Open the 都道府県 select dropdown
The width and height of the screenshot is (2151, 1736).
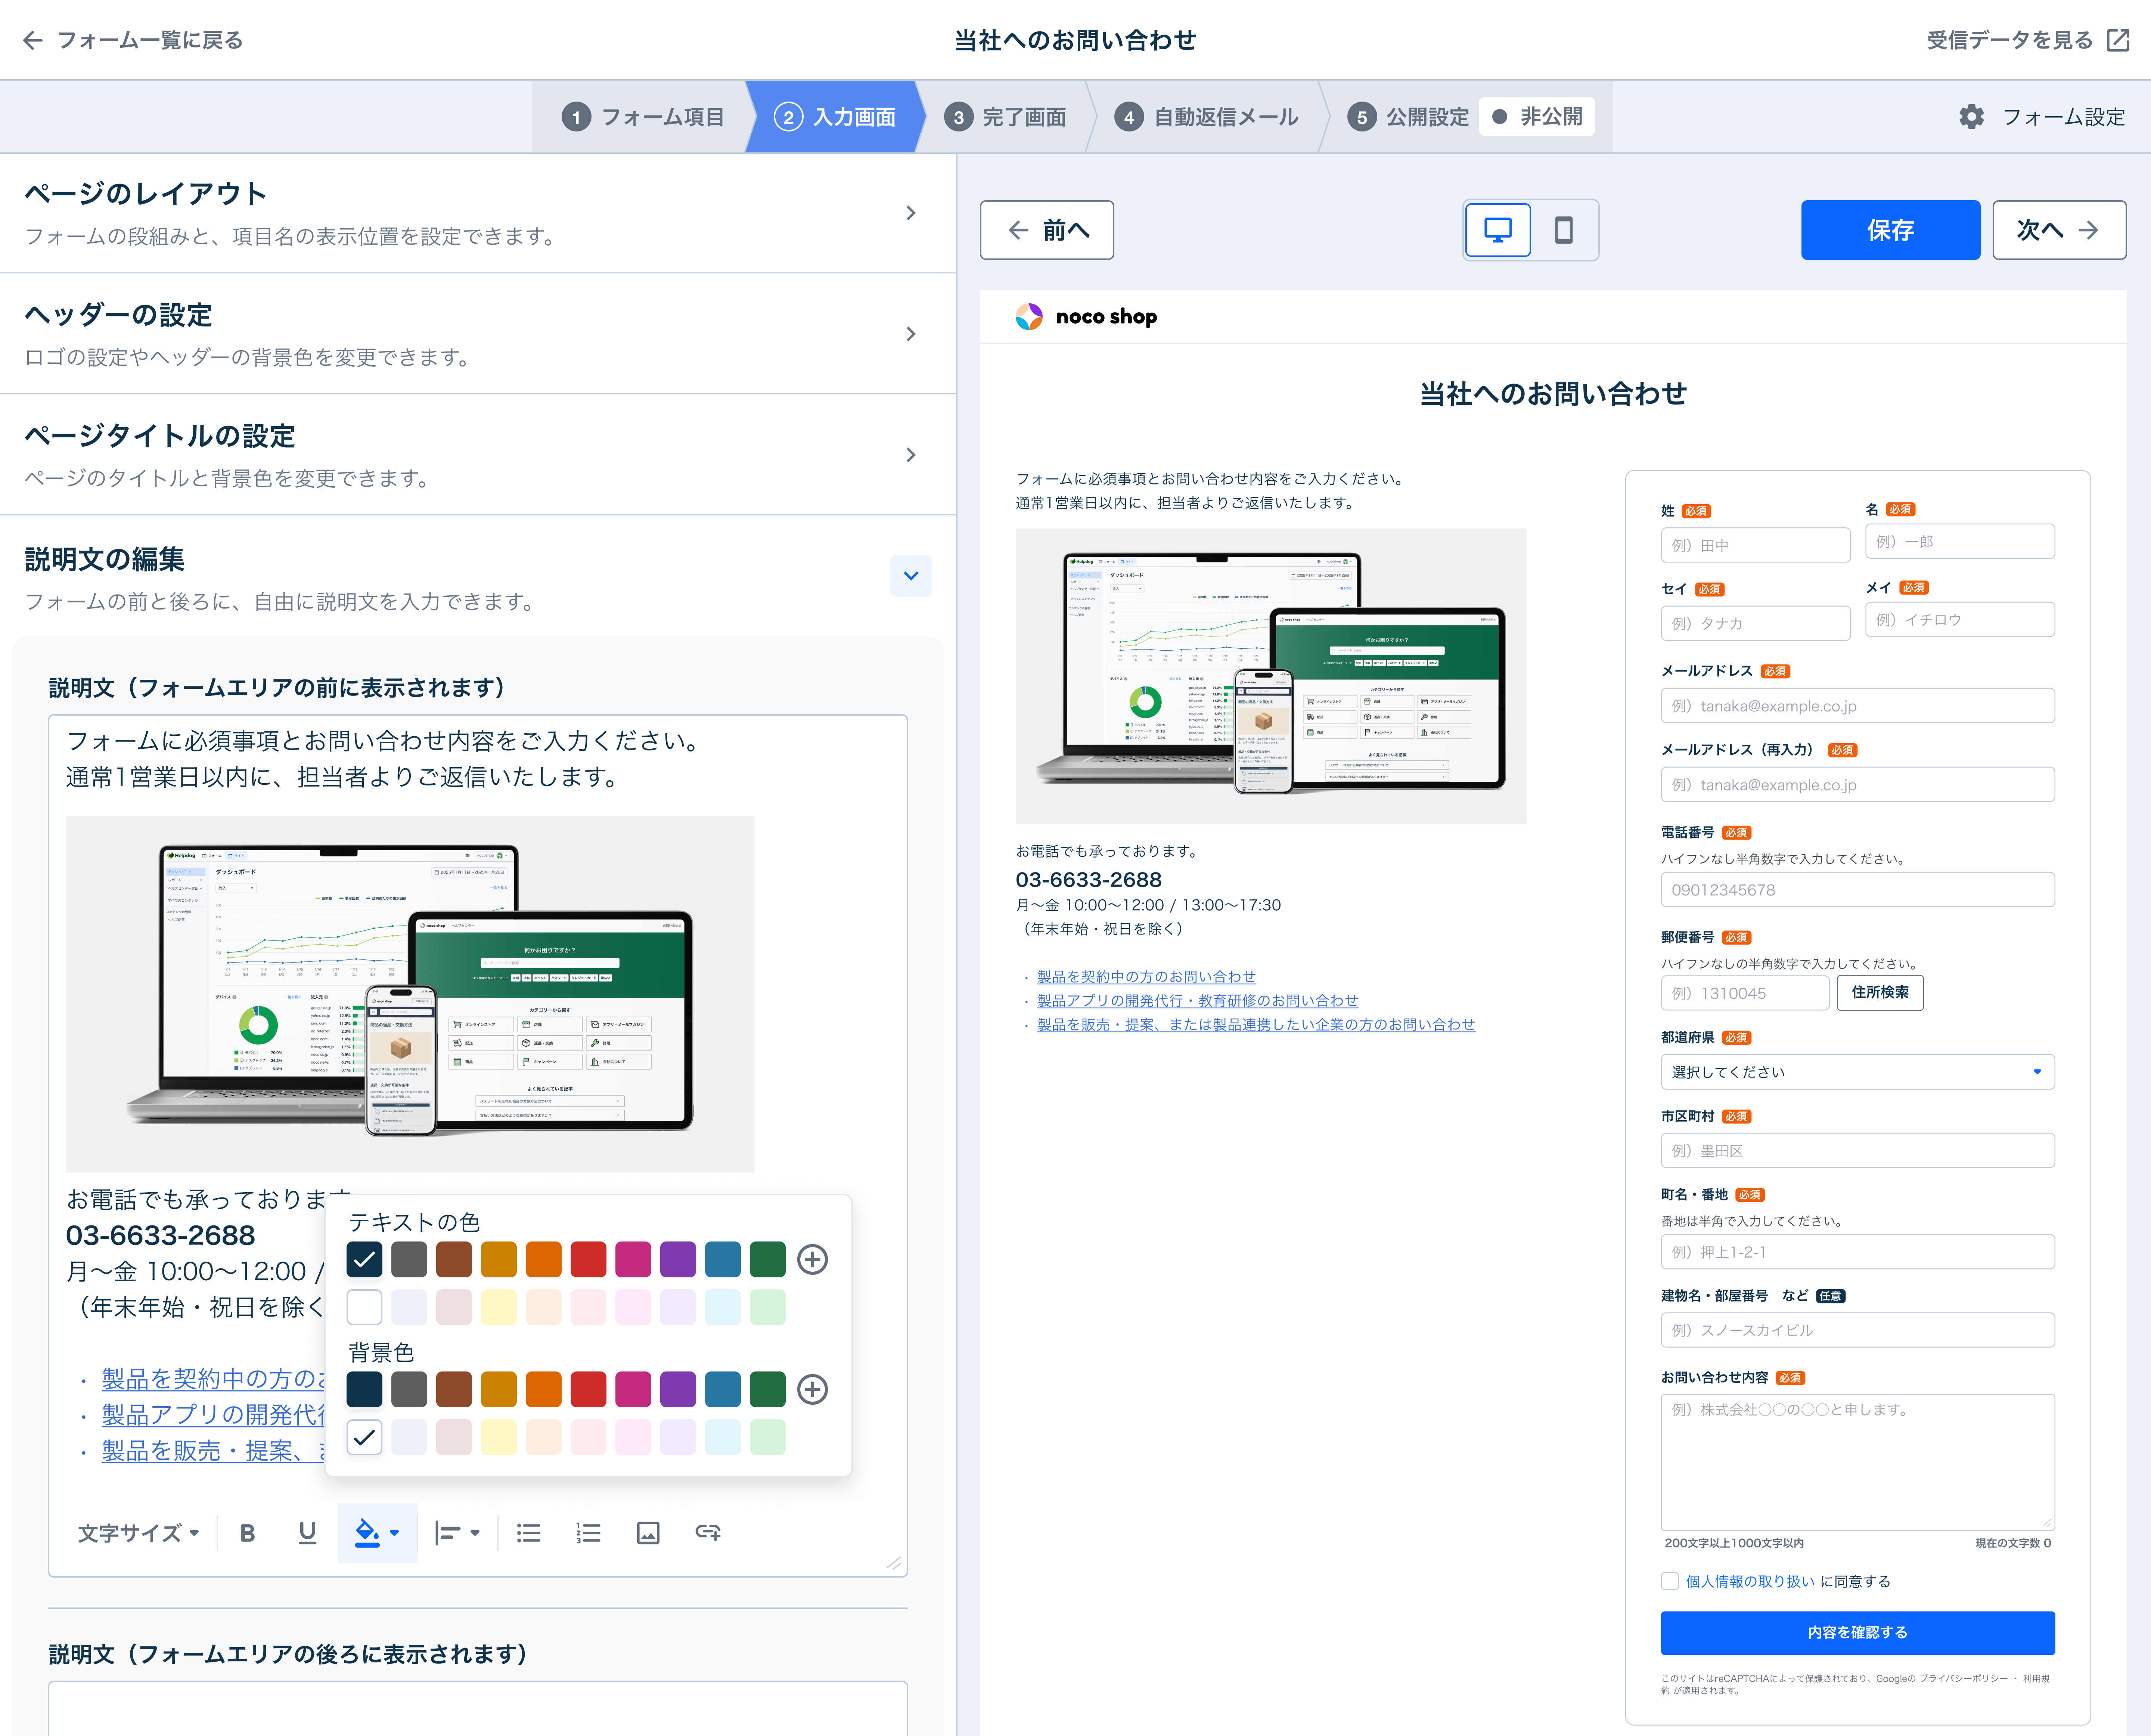pyautogui.click(x=1857, y=1071)
